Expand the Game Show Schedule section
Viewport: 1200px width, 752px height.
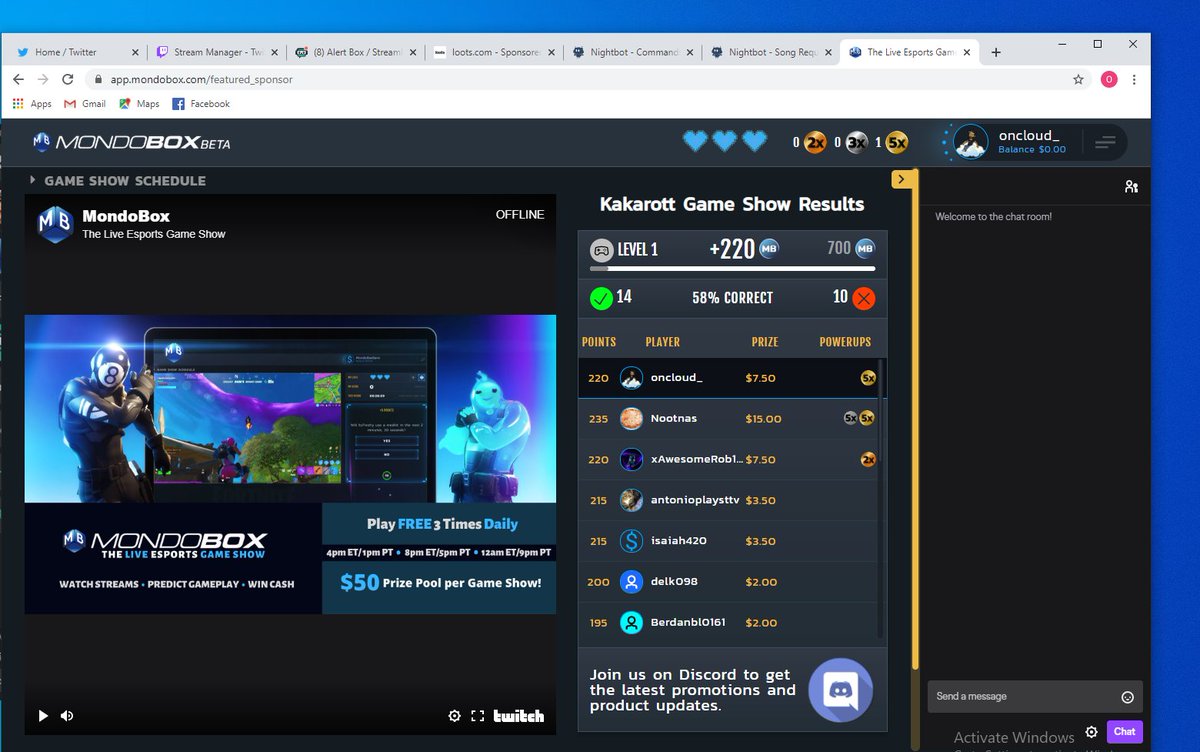[118, 181]
